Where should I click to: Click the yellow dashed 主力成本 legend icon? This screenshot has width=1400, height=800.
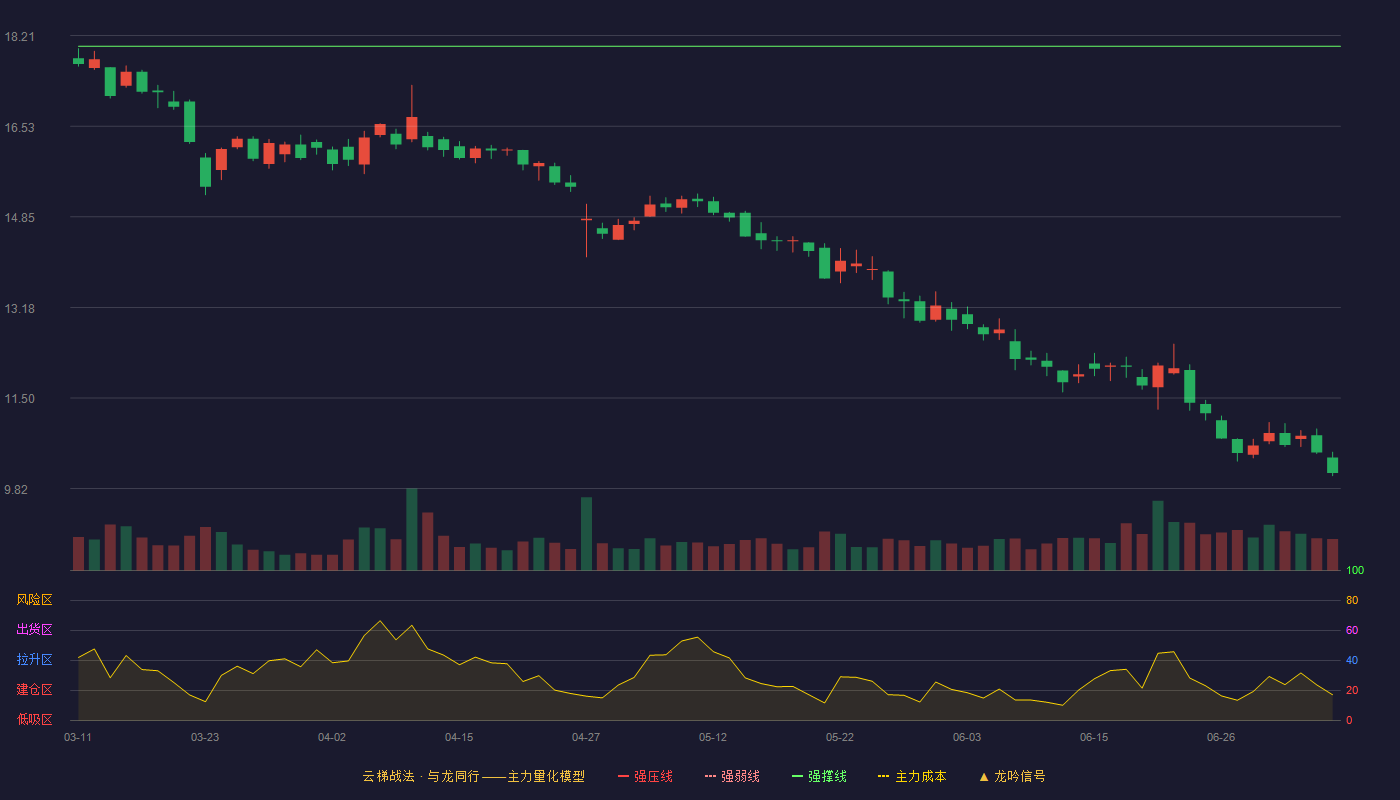point(883,776)
